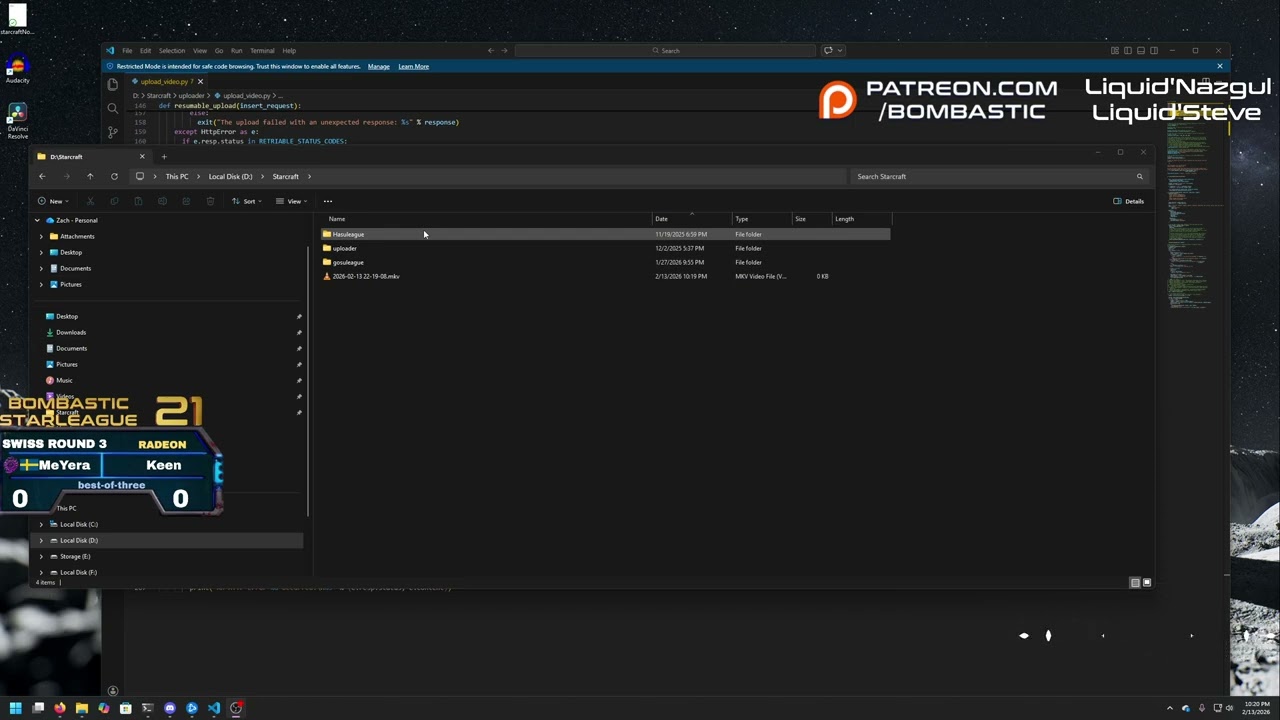Viewport: 1280px width, 720px height.
Task: Click the back arrow in File Explorer
Action: tap(42, 176)
